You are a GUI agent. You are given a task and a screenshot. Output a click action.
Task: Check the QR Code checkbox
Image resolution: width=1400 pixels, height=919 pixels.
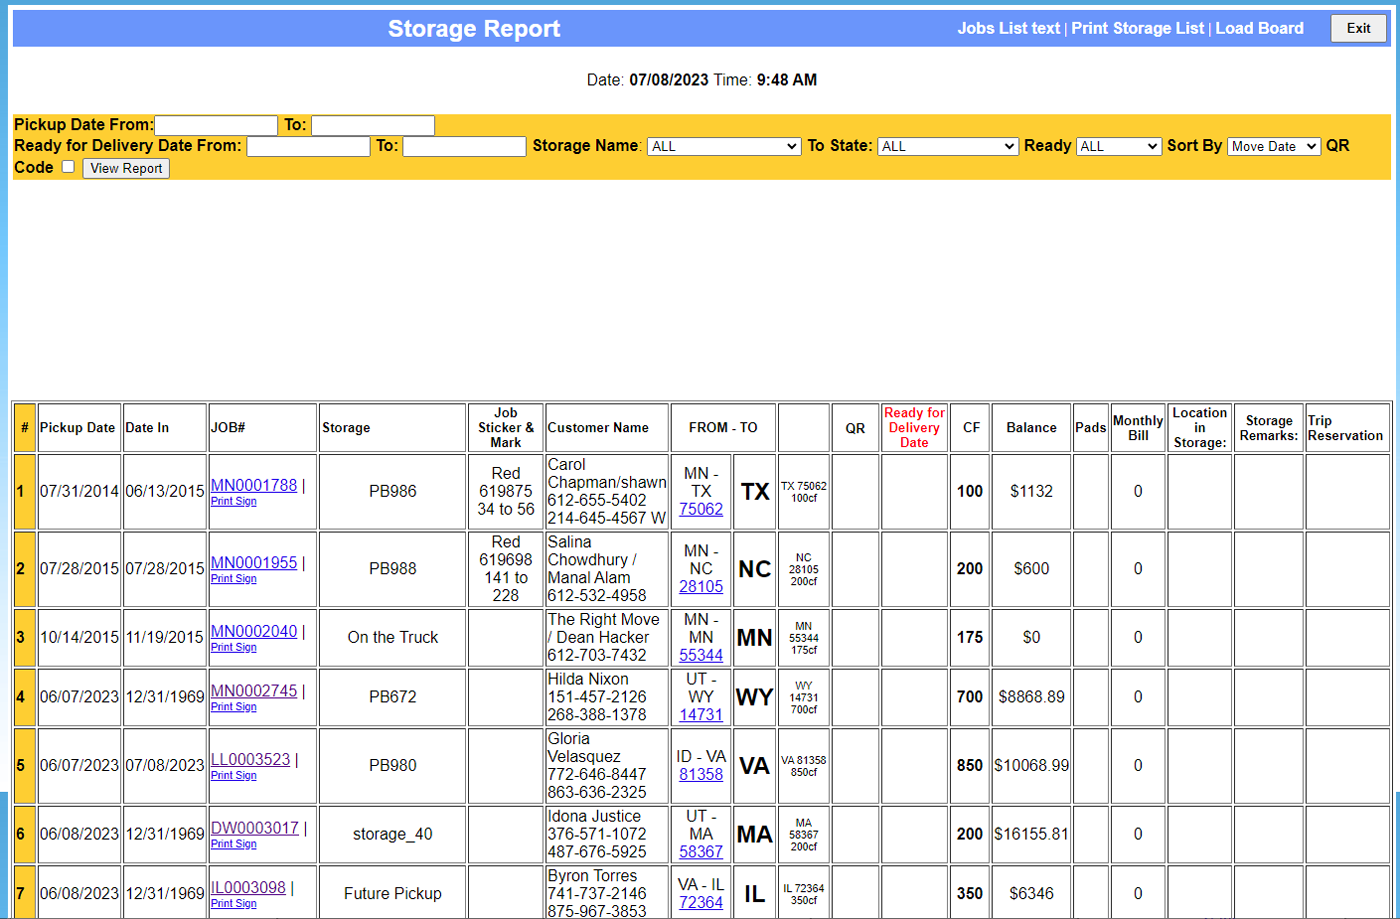68,167
